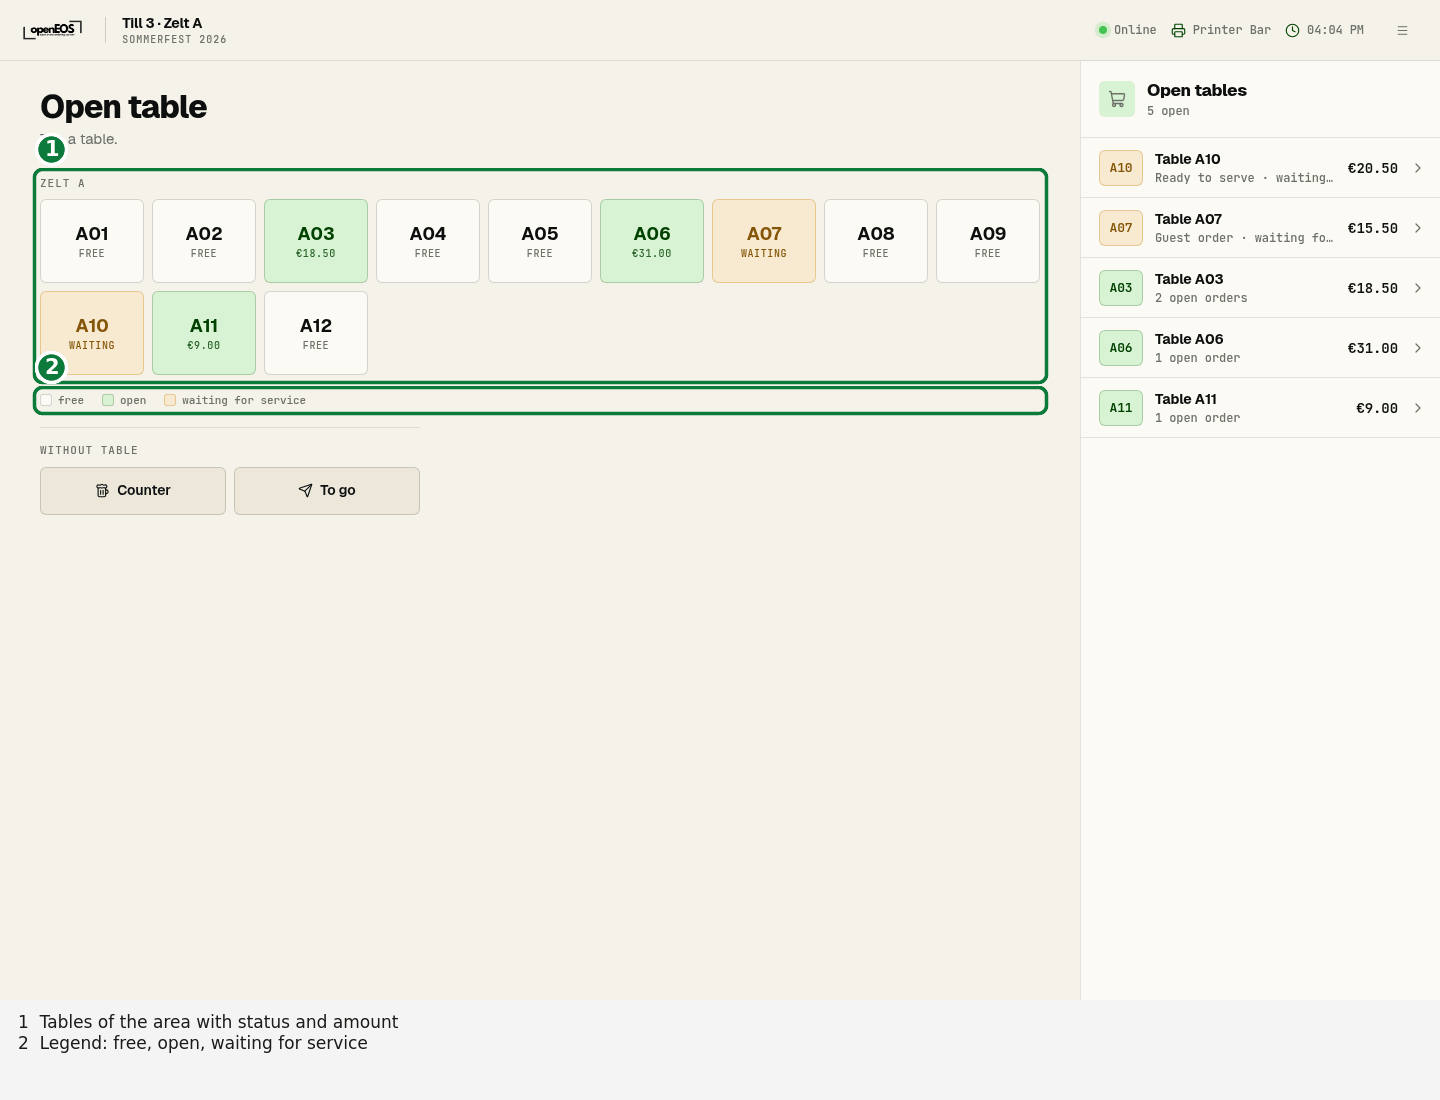This screenshot has width=1440, height=1100.
Task: Open table A03 with €18.50
Action: [316, 241]
